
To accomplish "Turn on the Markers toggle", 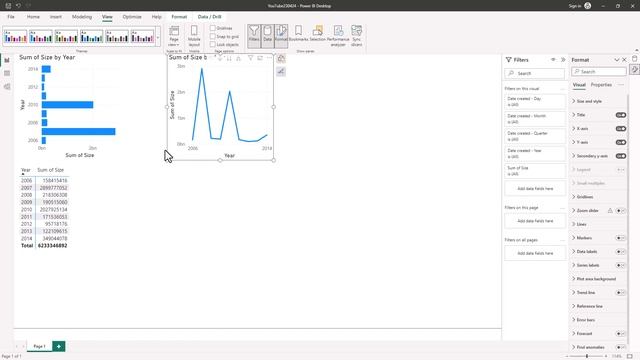I will pos(620,238).
